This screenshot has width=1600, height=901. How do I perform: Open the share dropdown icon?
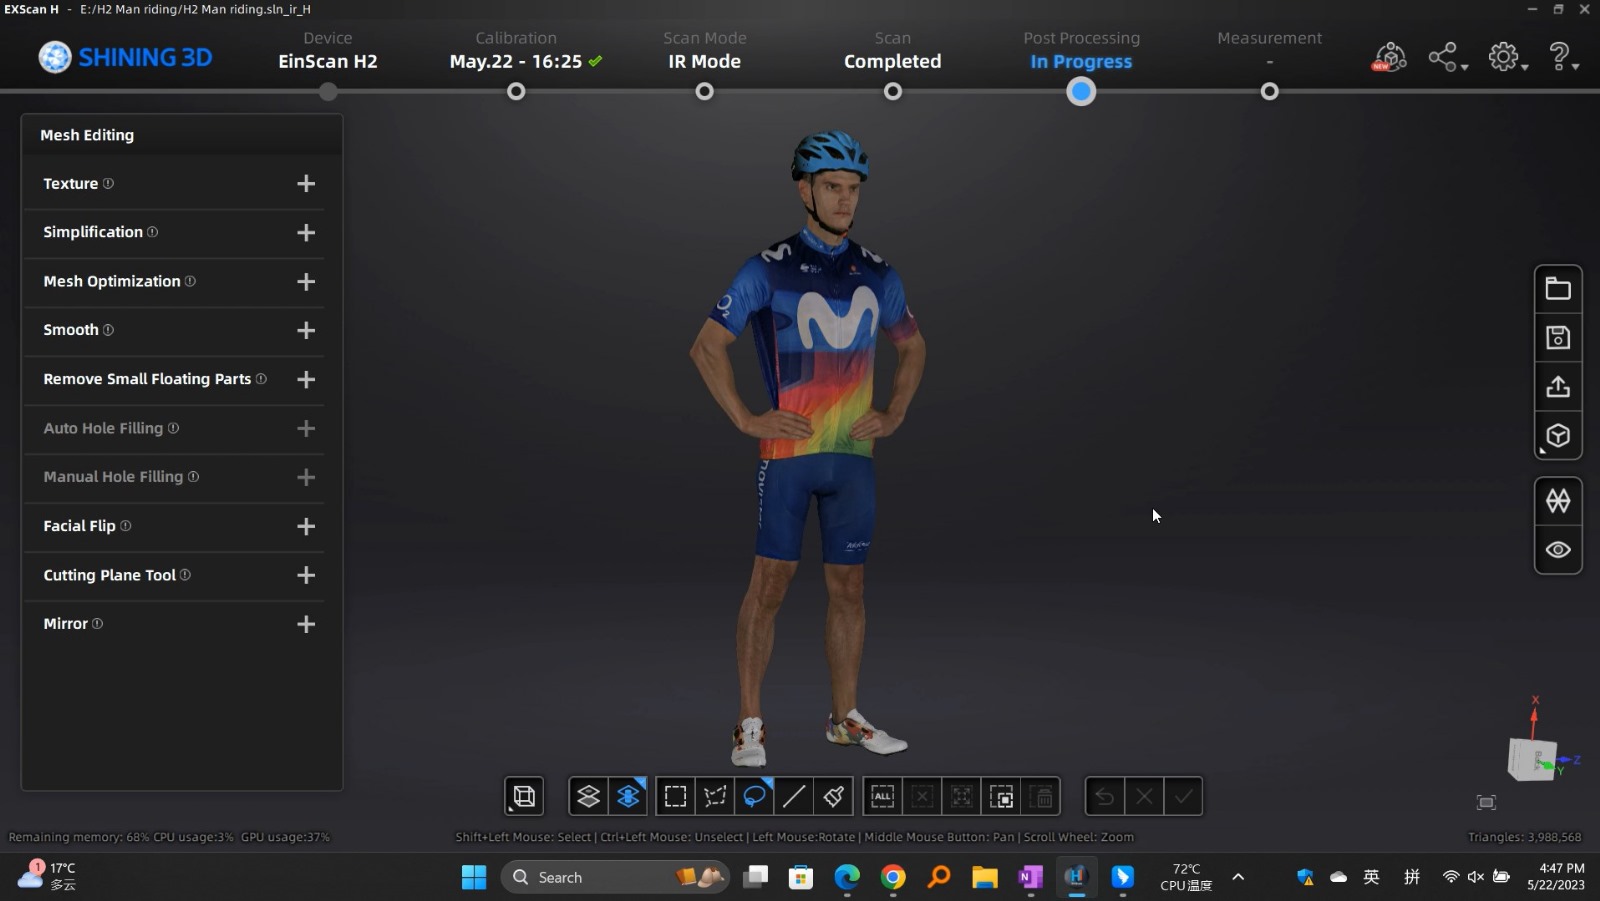[1447, 57]
